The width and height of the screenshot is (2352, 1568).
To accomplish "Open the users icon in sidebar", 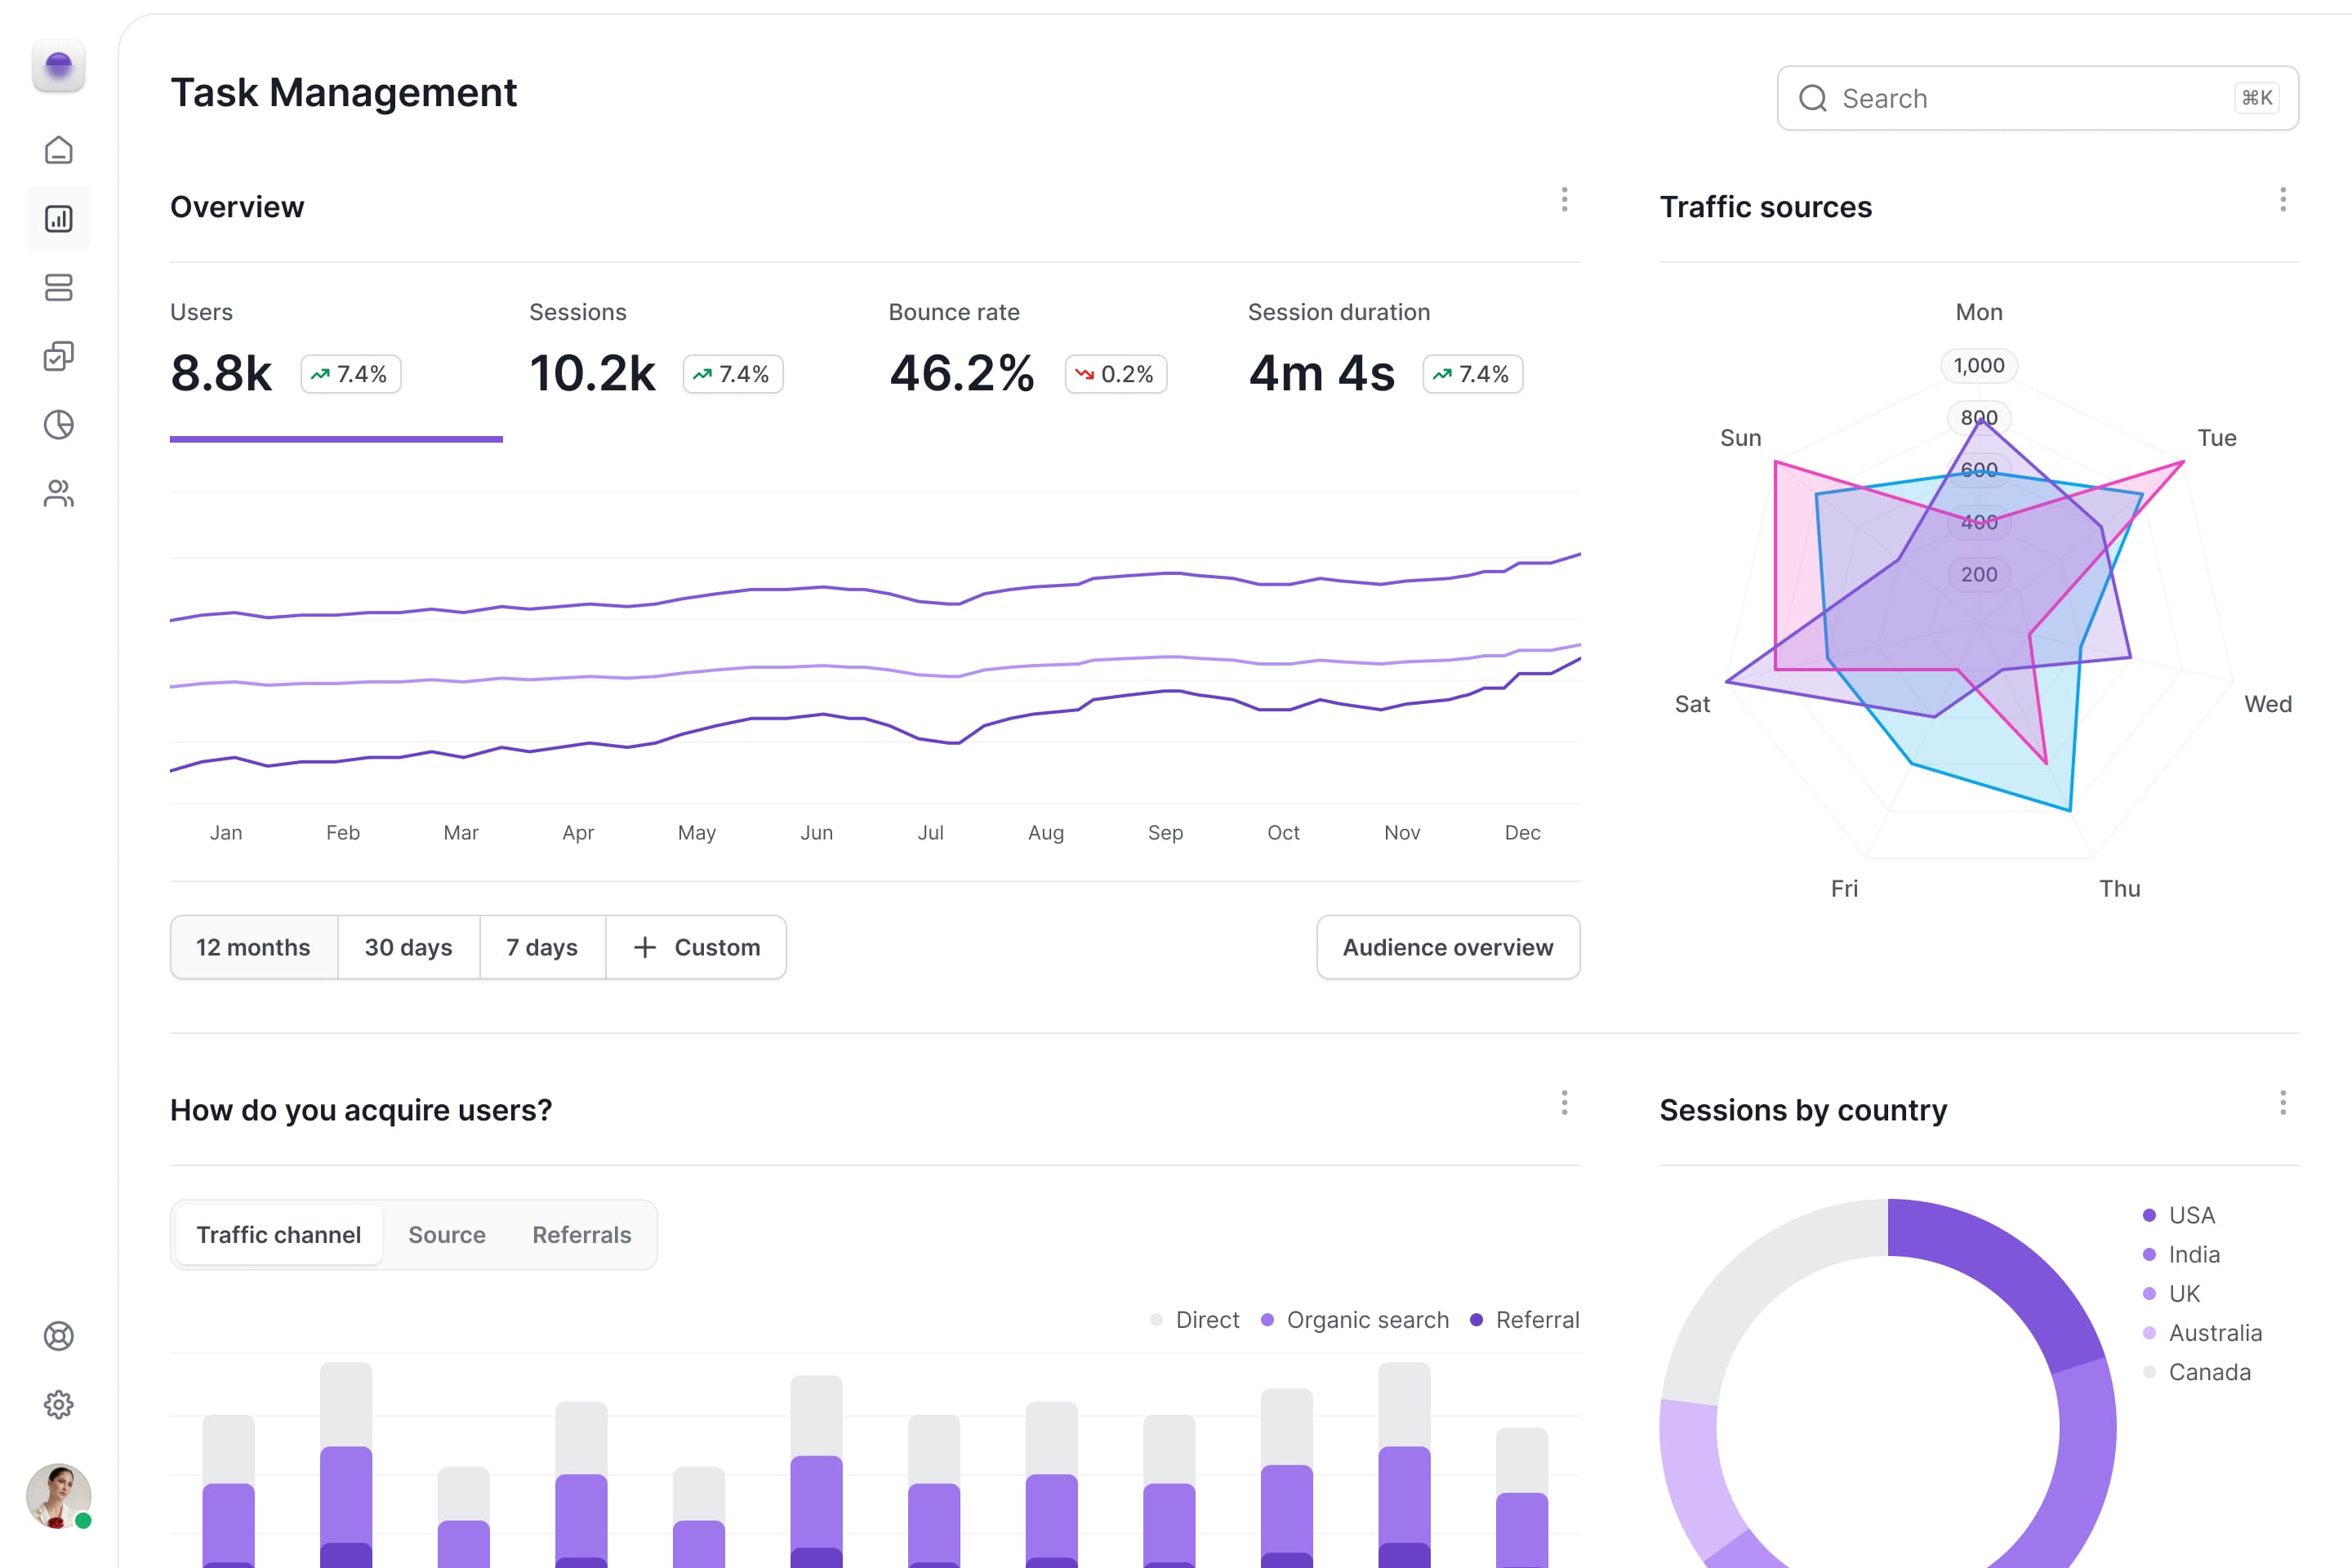I will pos(59,493).
